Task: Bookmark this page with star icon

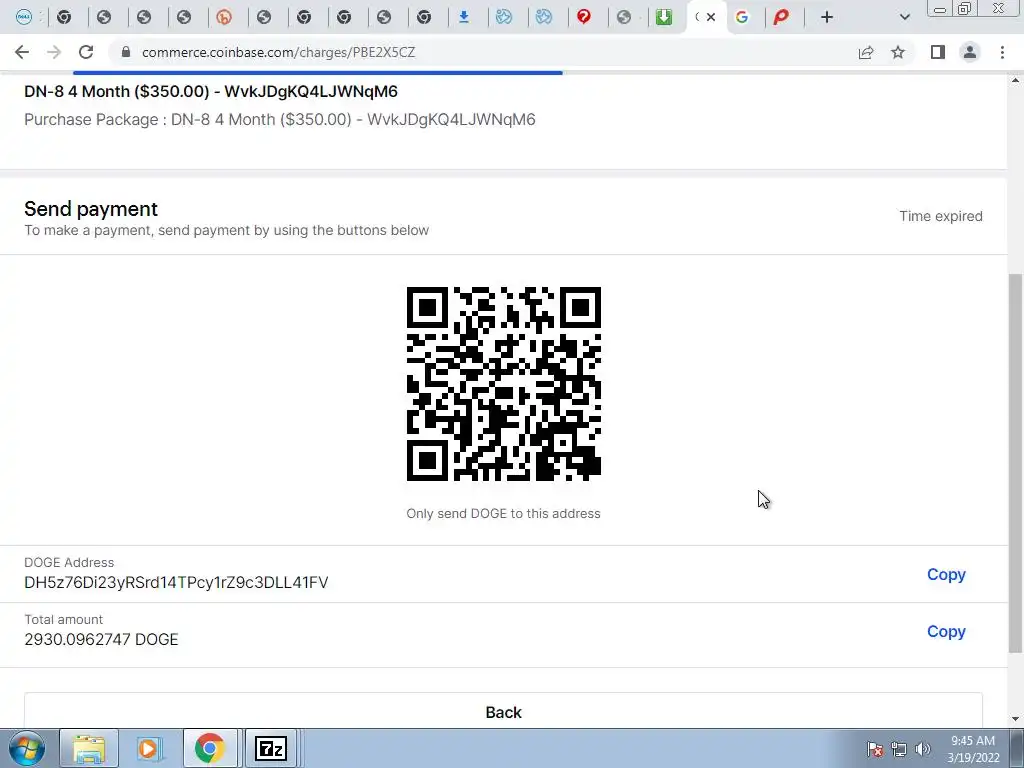Action: click(x=898, y=52)
